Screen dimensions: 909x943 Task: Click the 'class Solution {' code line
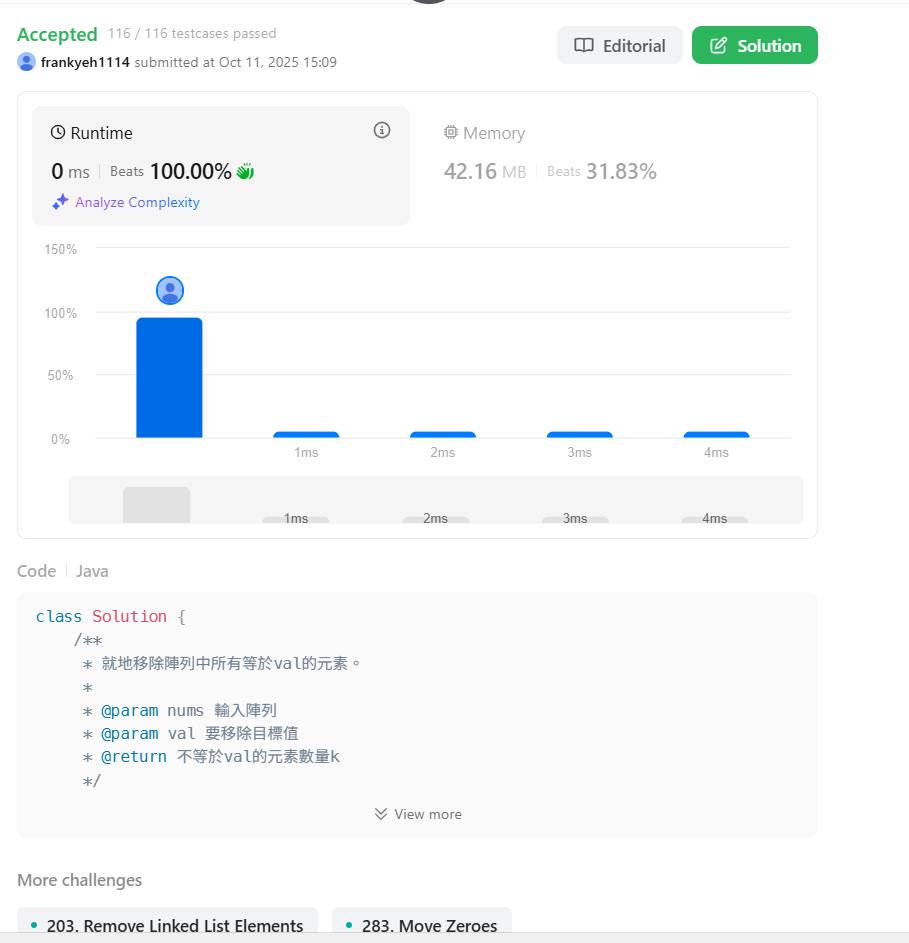pyautogui.click(x=111, y=616)
